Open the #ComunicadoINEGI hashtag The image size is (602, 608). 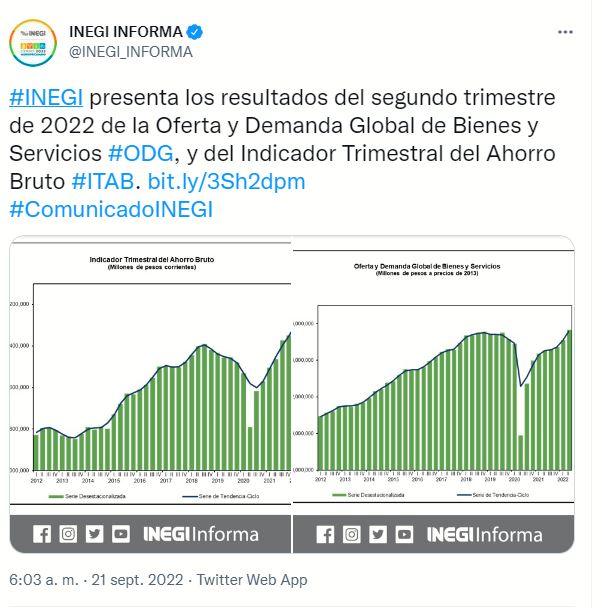coord(110,210)
